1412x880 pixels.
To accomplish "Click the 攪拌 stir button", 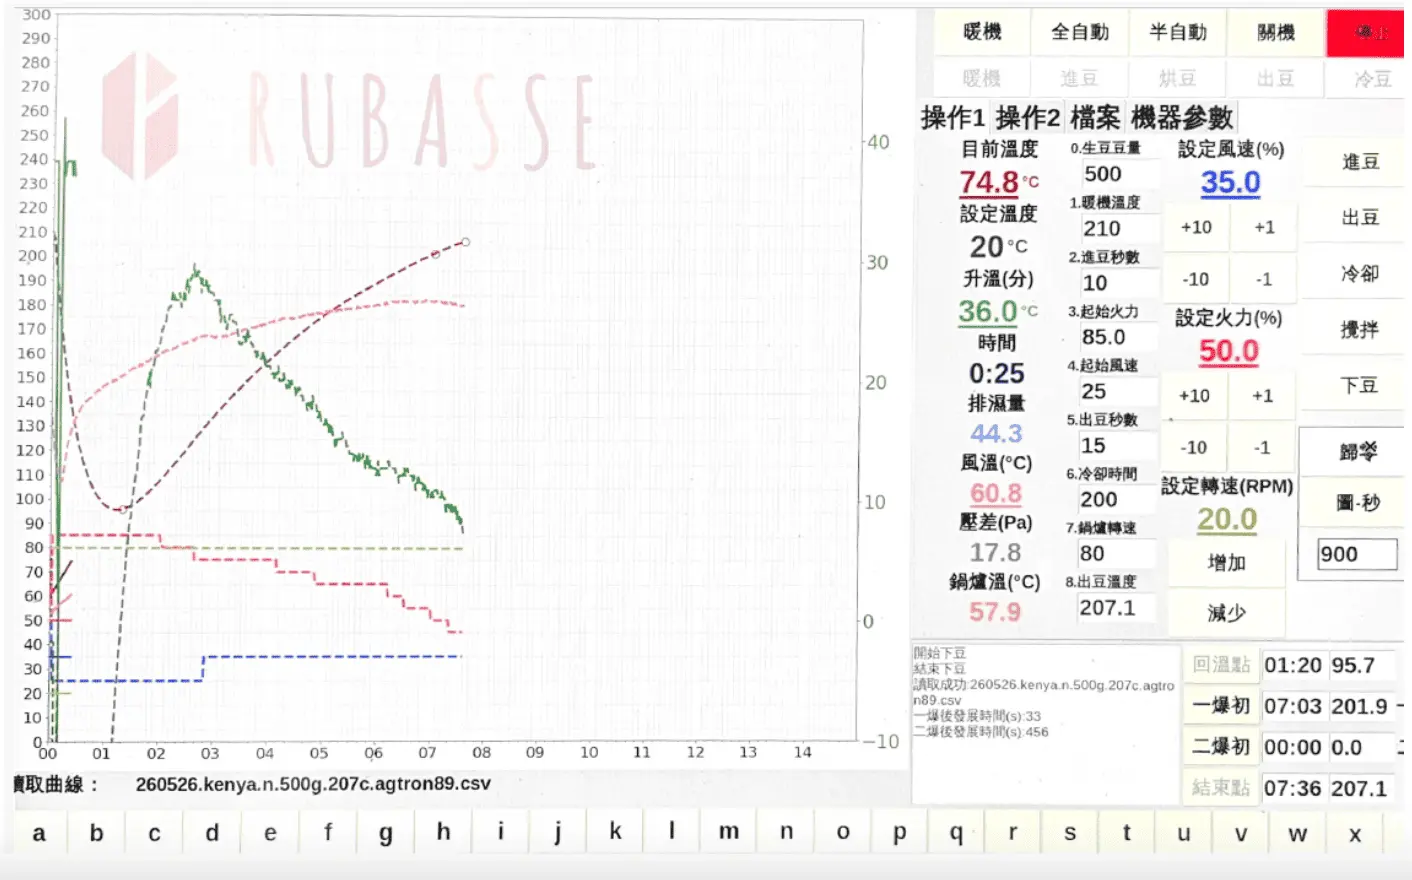I will pyautogui.click(x=1360, y=329).
